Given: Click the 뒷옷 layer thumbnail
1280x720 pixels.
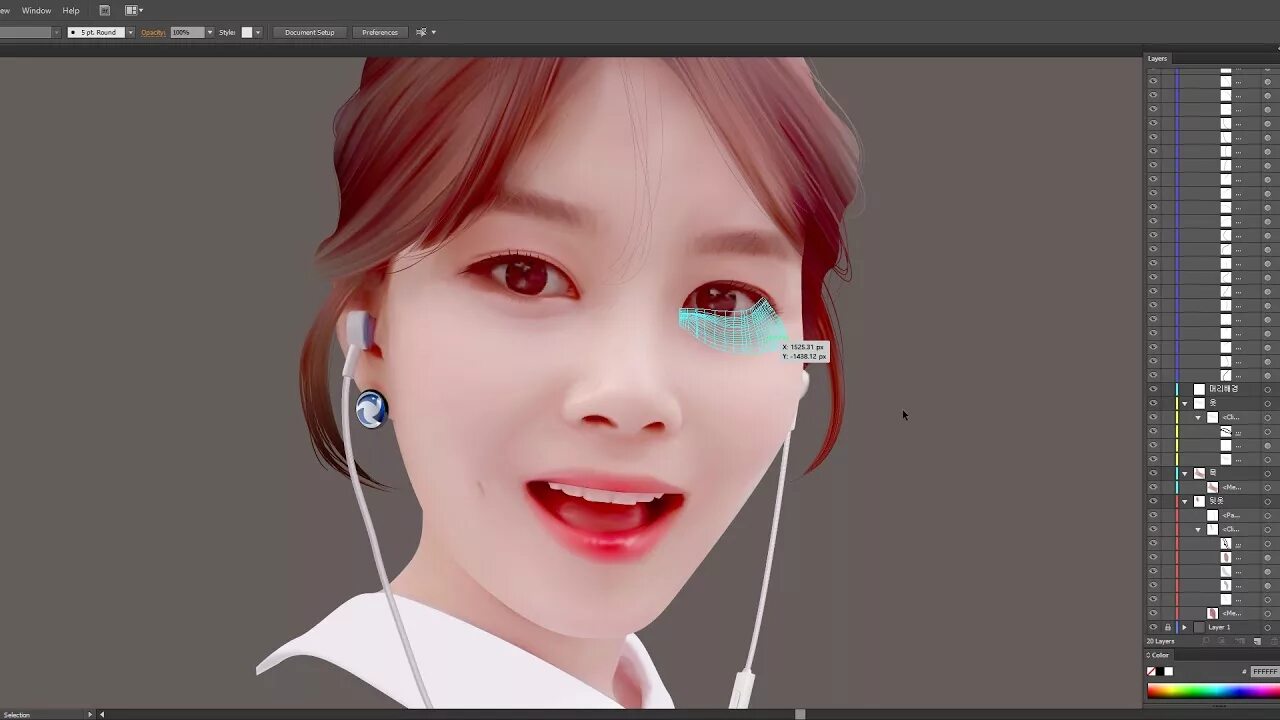Looking at the screenshot, I should coord(1199,501).
